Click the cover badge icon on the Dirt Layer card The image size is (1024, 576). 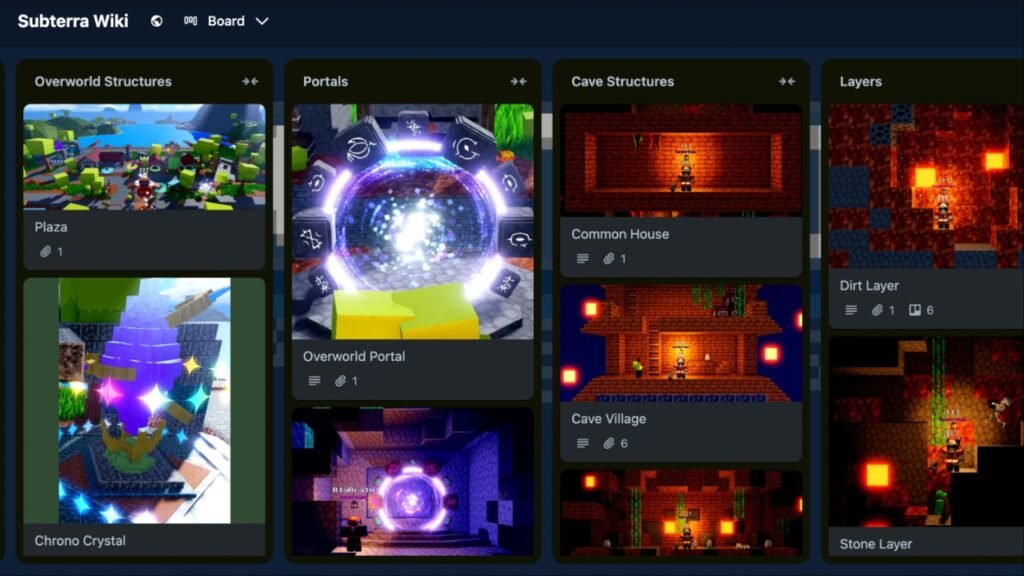point(915,309)
